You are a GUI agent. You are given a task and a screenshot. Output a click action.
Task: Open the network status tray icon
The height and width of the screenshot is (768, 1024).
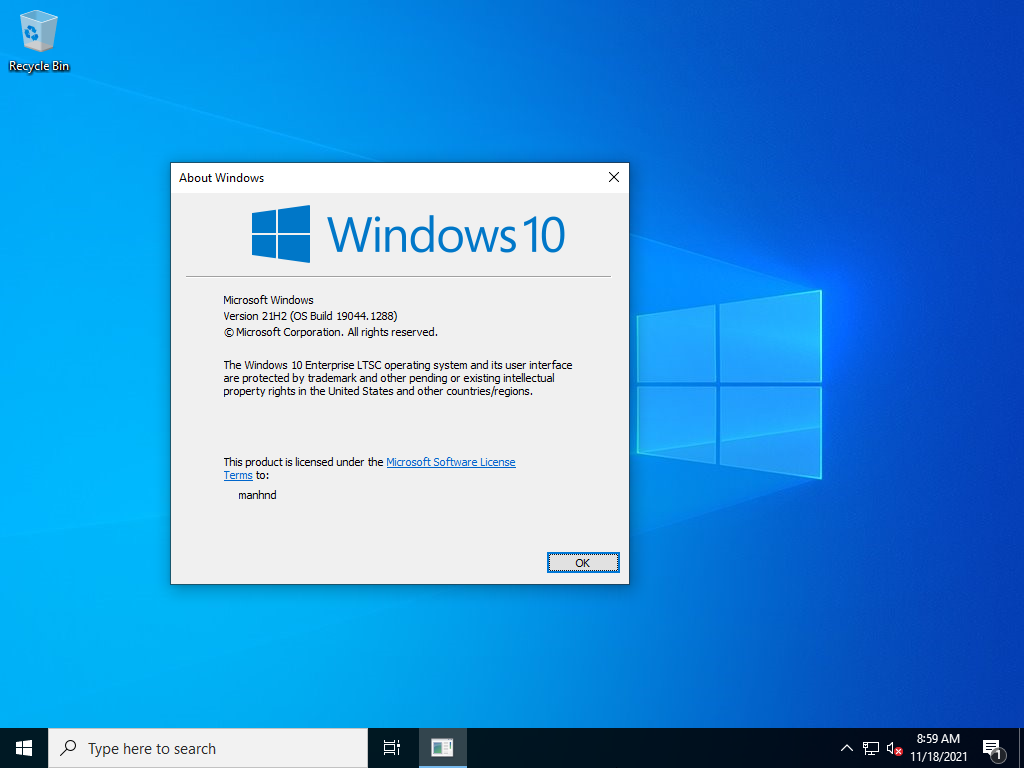[x=871, y=748]
